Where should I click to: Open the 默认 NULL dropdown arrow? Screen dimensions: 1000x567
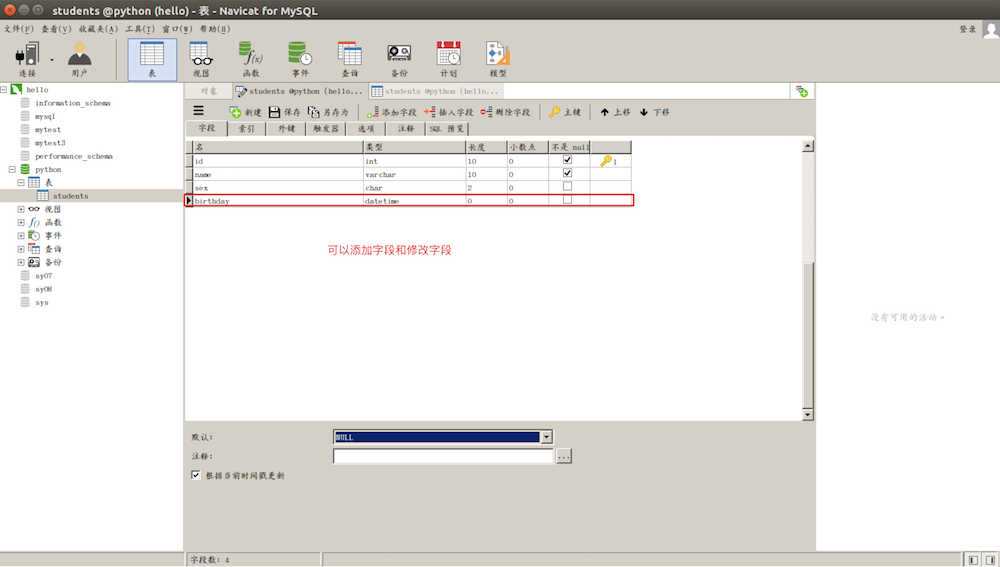tap(546, 437)
